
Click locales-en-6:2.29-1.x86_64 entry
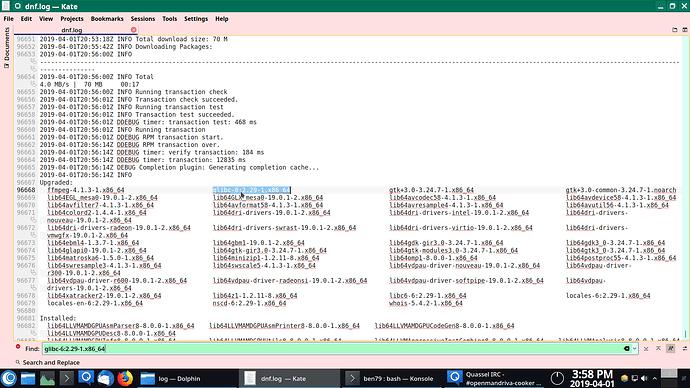(x=95, y=303)
